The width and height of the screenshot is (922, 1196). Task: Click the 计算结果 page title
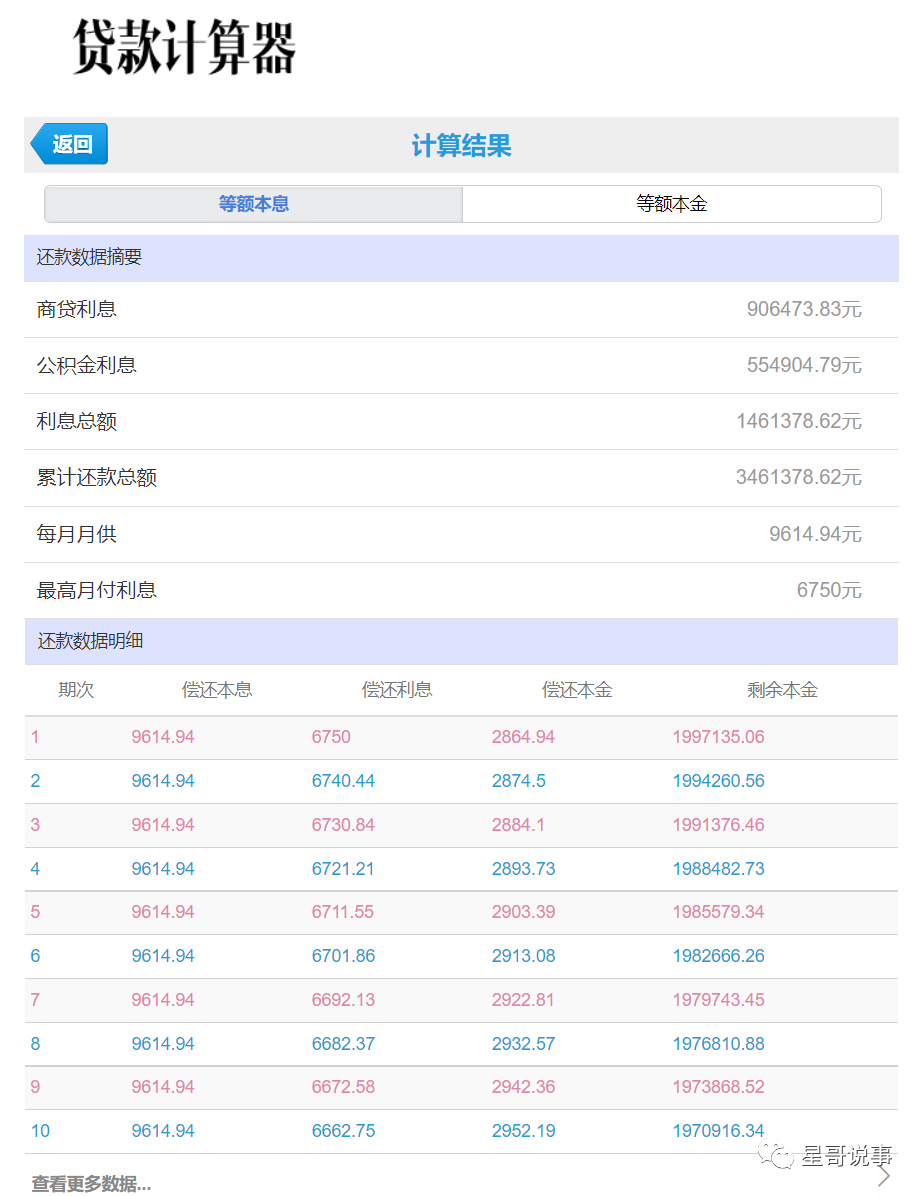[460, 143]
